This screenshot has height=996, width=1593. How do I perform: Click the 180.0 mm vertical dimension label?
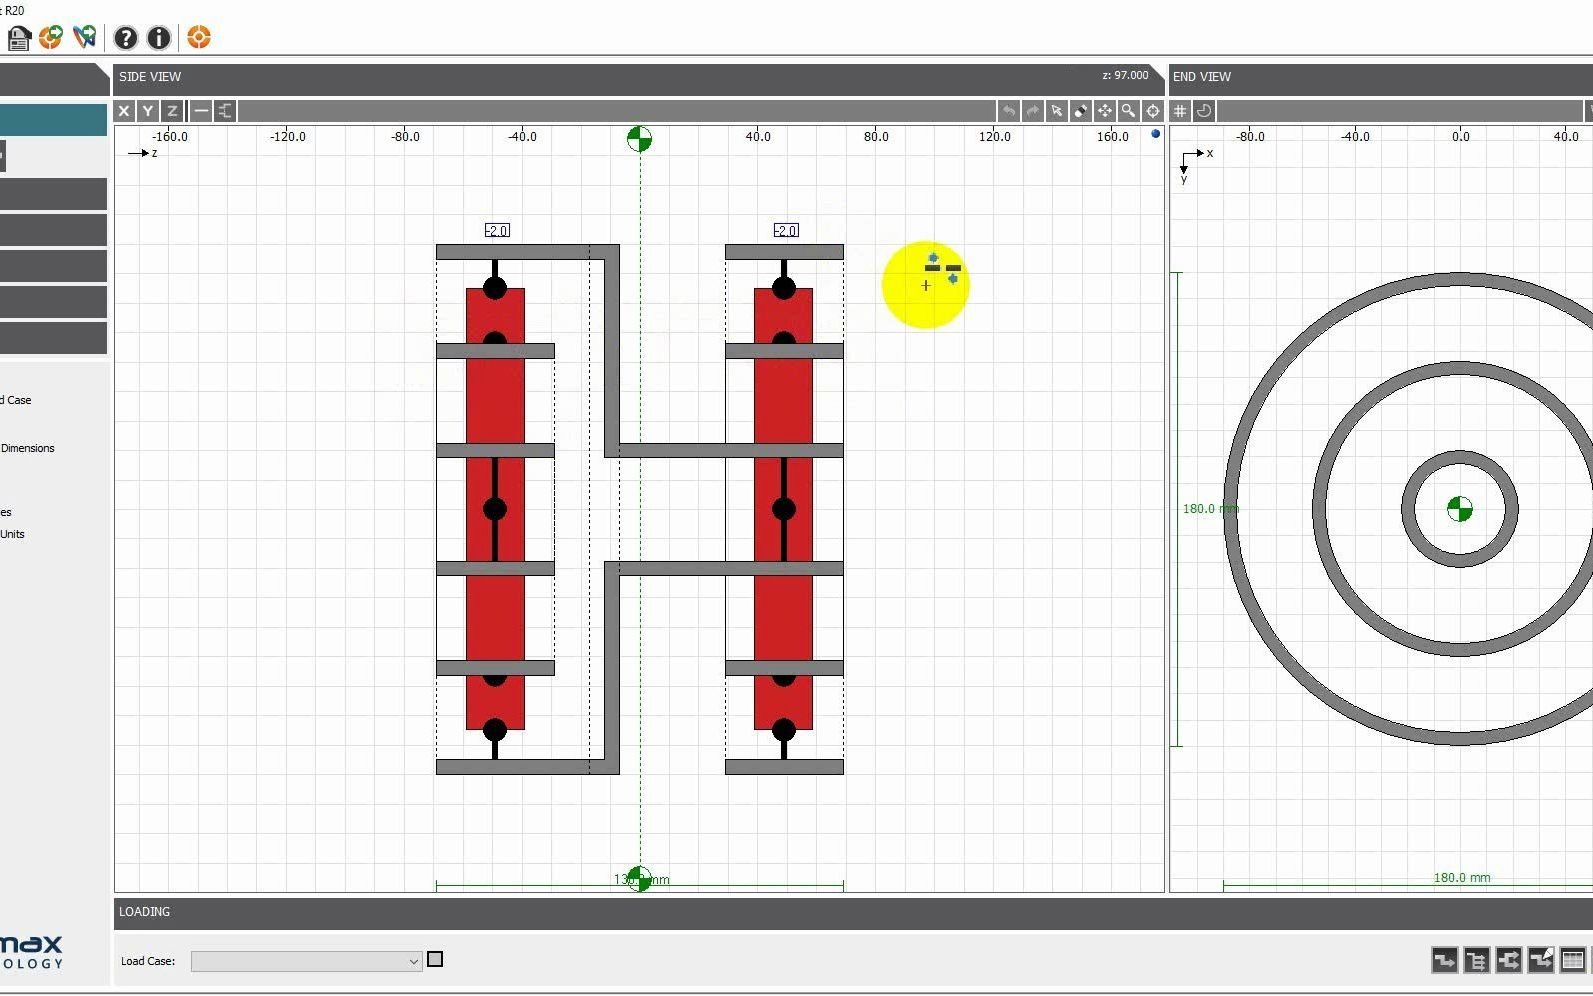(x=1209, y=509)
